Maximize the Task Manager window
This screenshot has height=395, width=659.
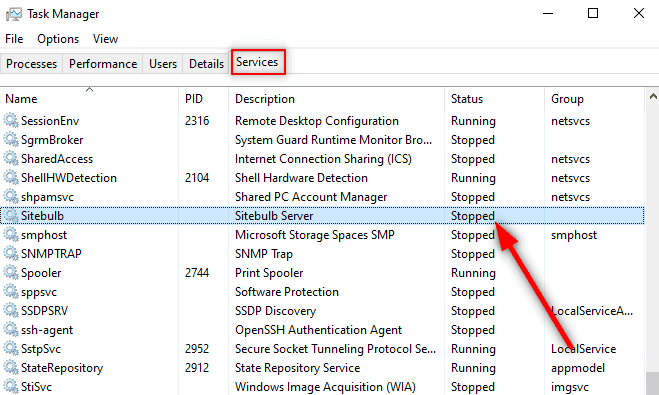coord(593,13)
